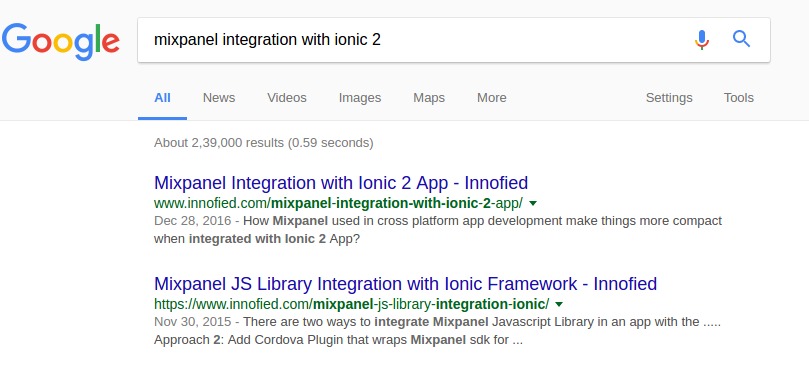Image resolution: width=809 pixels, height=370 pixels.
Task: Click the innofied.com mixpanel-integration-with-ionic-2-app URL
Action: coord(338,203)
